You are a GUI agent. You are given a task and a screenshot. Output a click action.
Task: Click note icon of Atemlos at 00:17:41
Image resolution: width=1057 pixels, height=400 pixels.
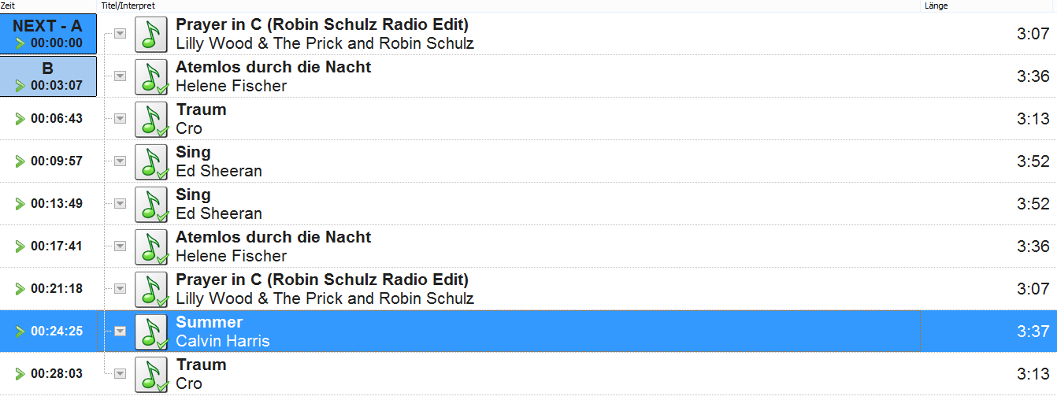(151, 246)
